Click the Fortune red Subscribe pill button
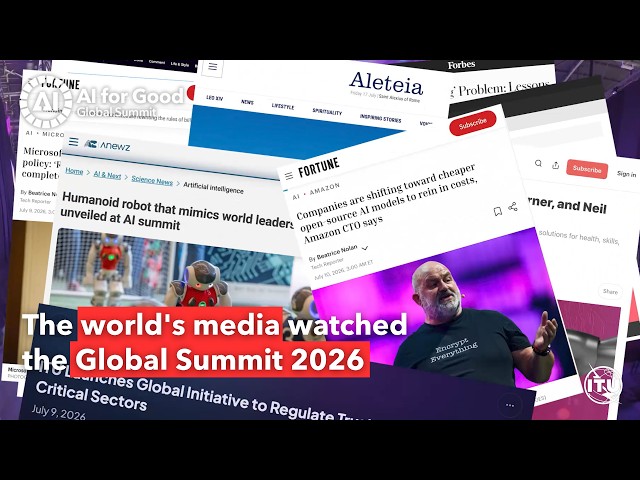The height and width of the screenshot is (480, 640). tap(473, 123)
